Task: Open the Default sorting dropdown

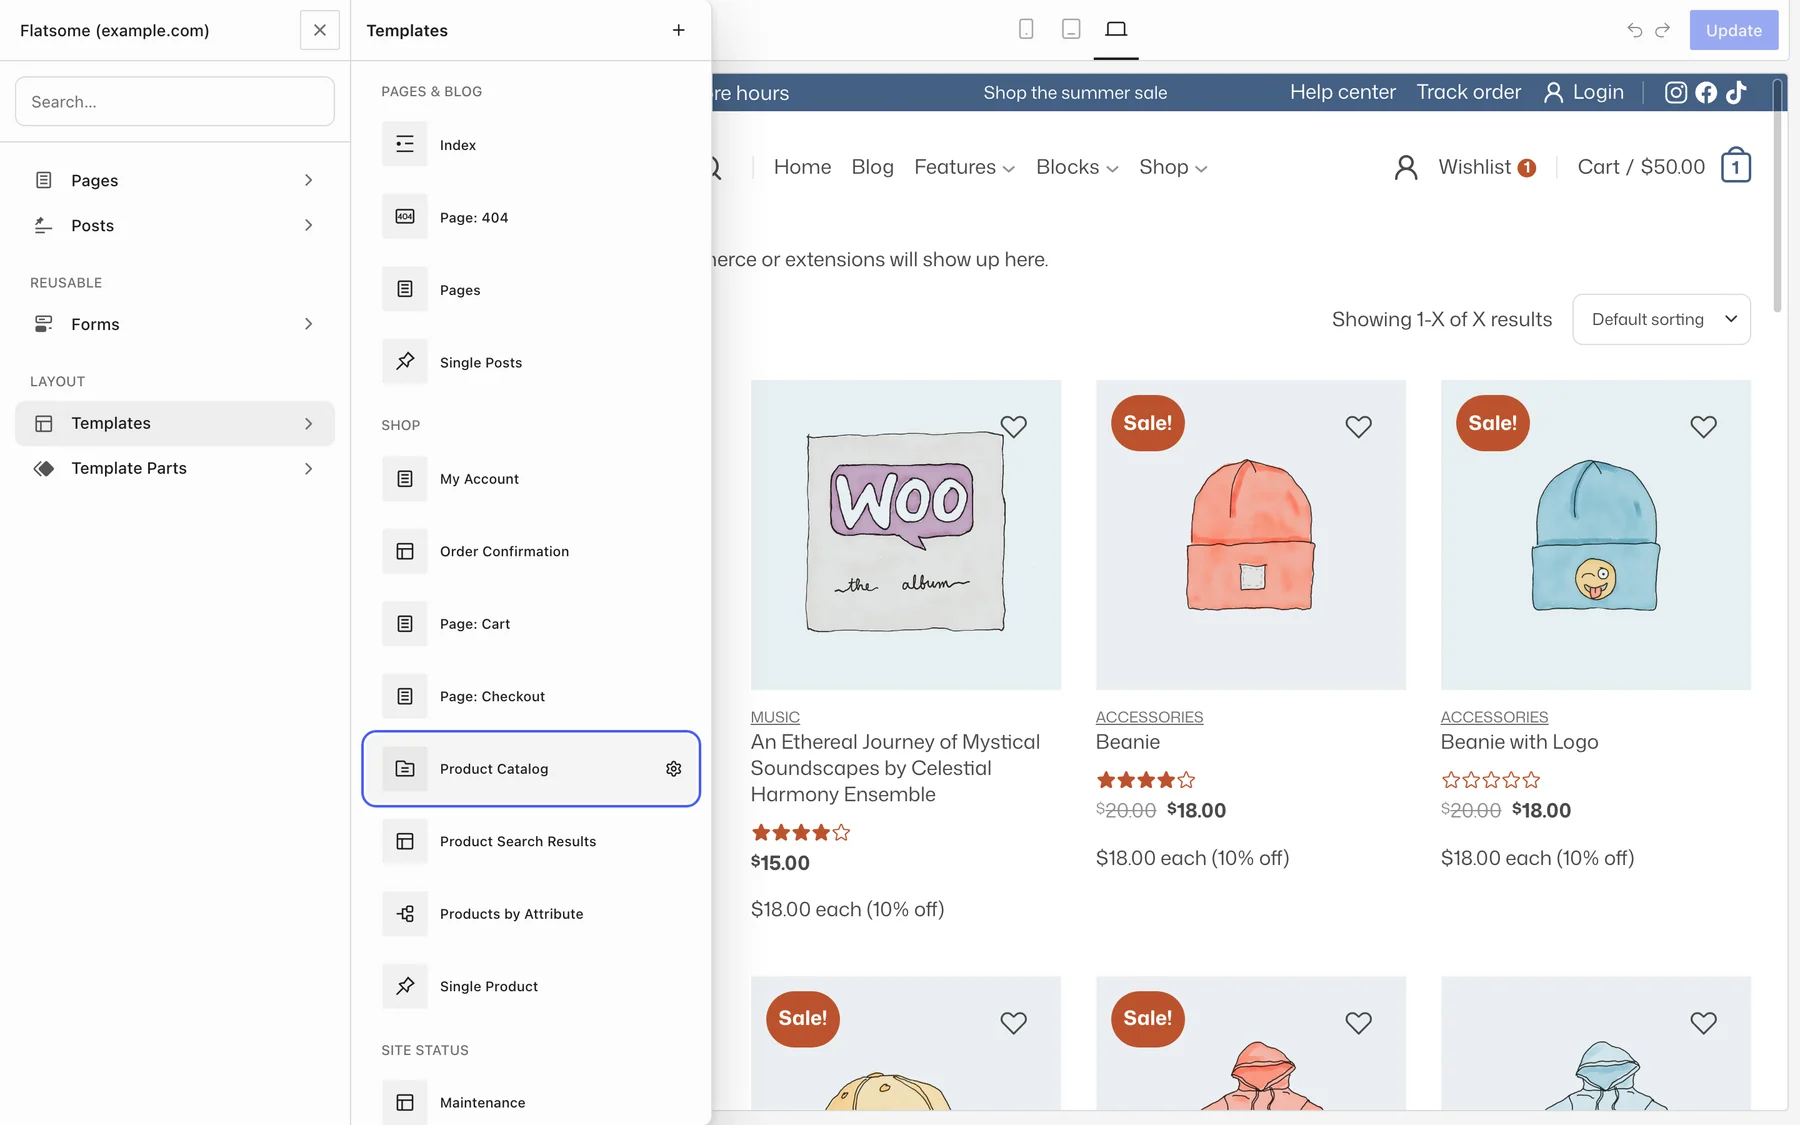Action: (1661, 319)
